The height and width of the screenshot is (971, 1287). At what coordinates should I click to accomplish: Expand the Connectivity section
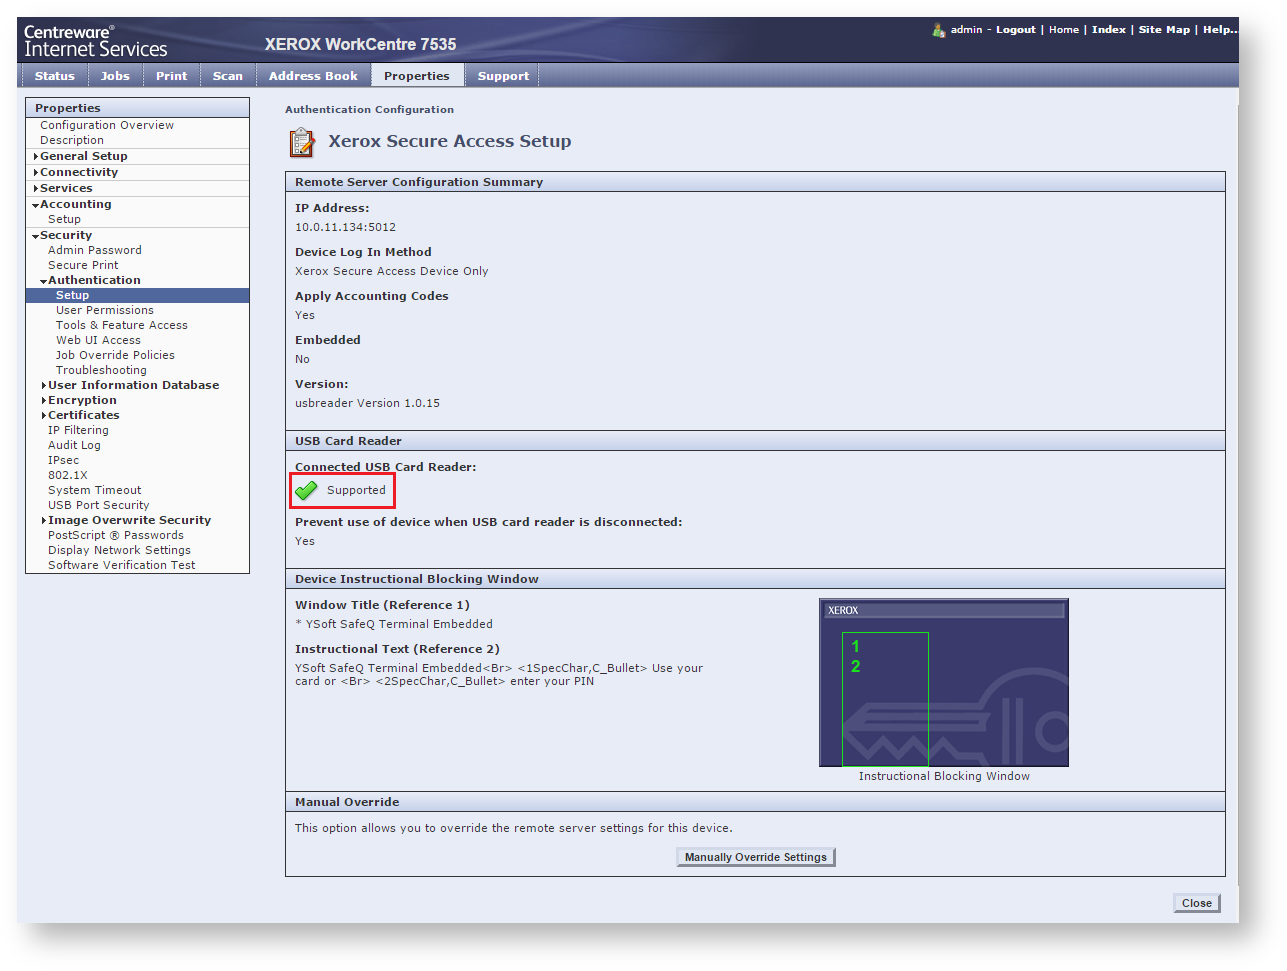[78, 172]
